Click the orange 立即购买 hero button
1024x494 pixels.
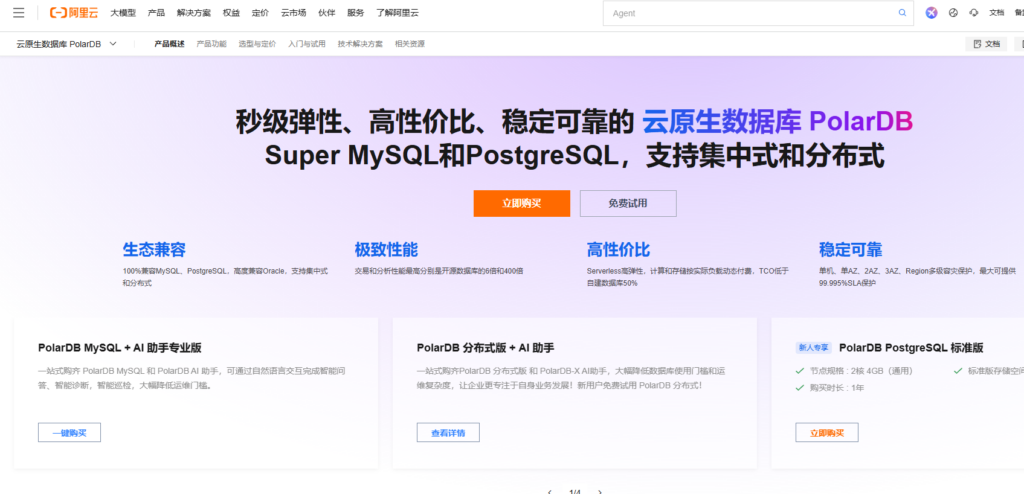[522, 203]
